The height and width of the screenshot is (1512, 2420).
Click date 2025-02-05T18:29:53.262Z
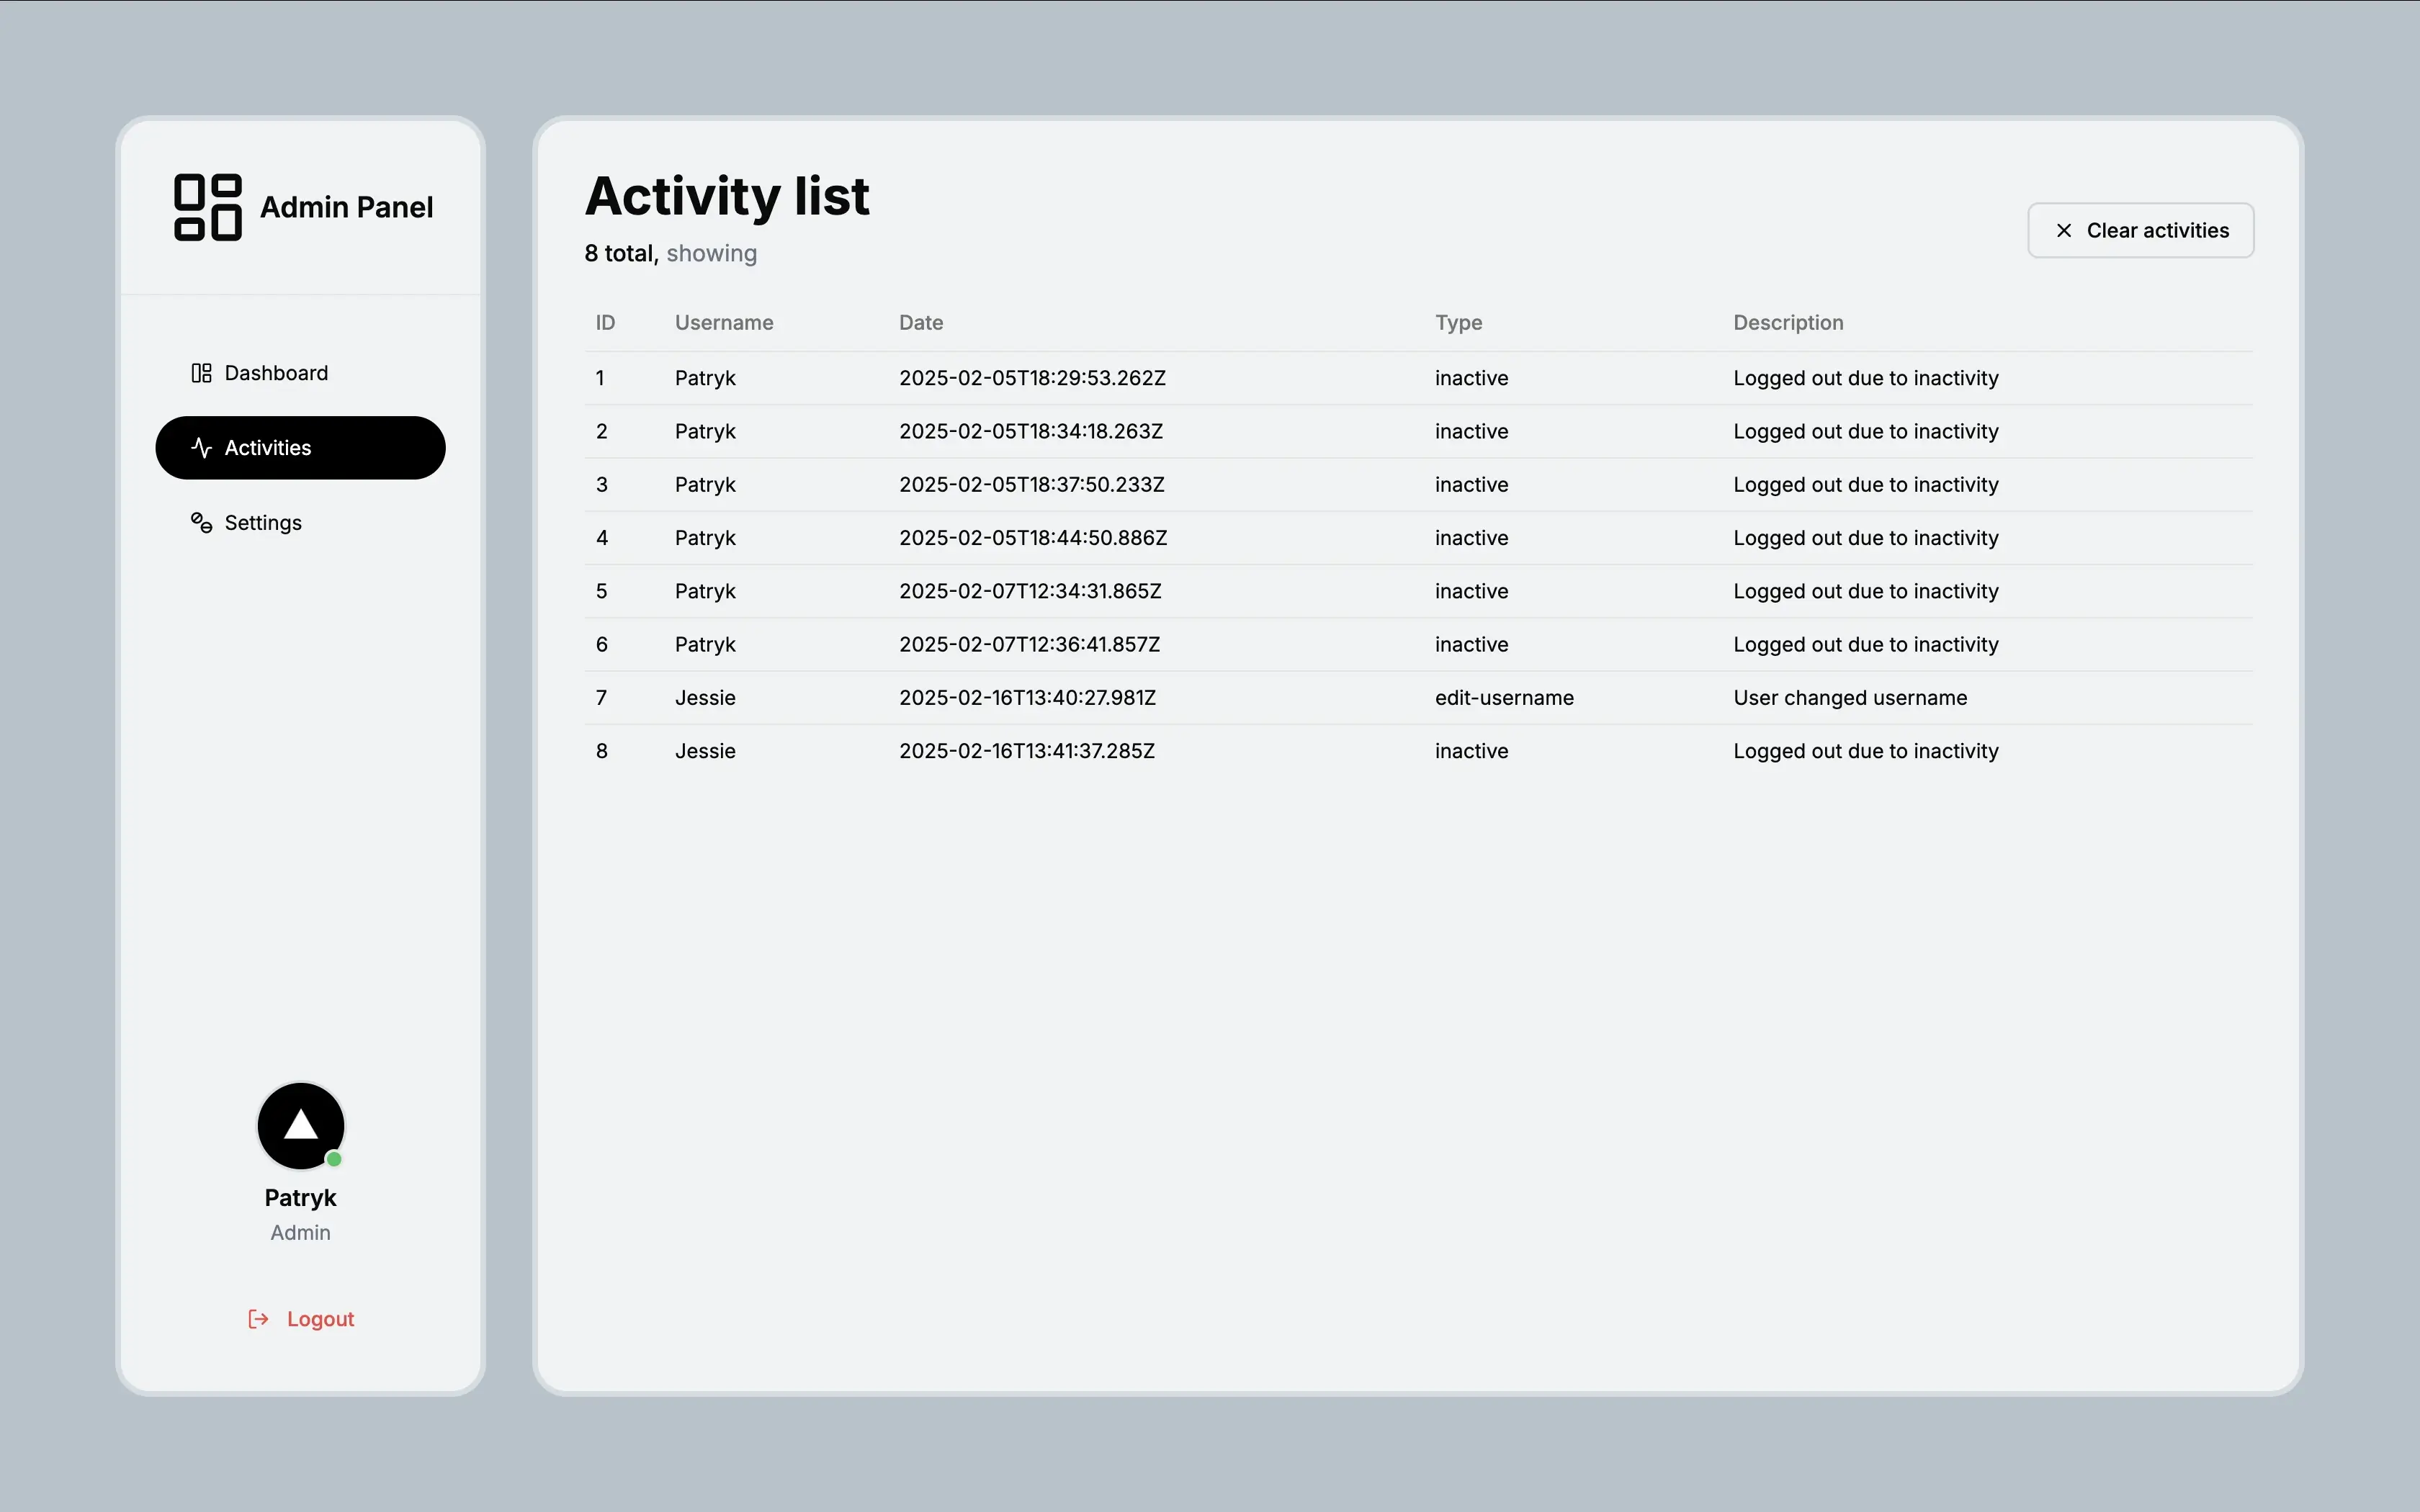[x=1032, y=378]
